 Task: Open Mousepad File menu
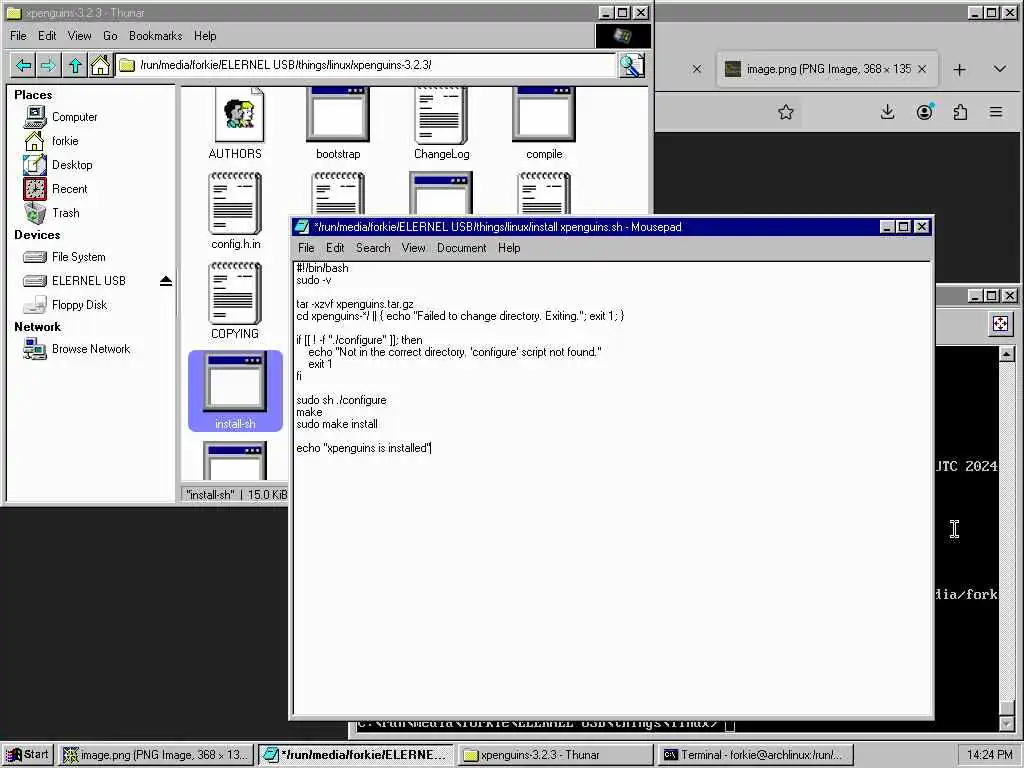[x=306, y=248]
